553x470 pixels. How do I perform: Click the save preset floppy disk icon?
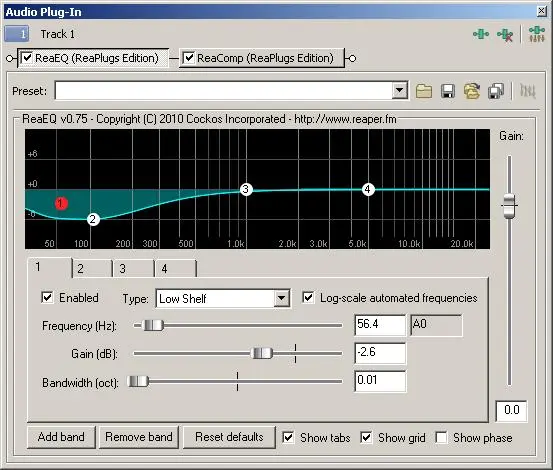[448, 91]
